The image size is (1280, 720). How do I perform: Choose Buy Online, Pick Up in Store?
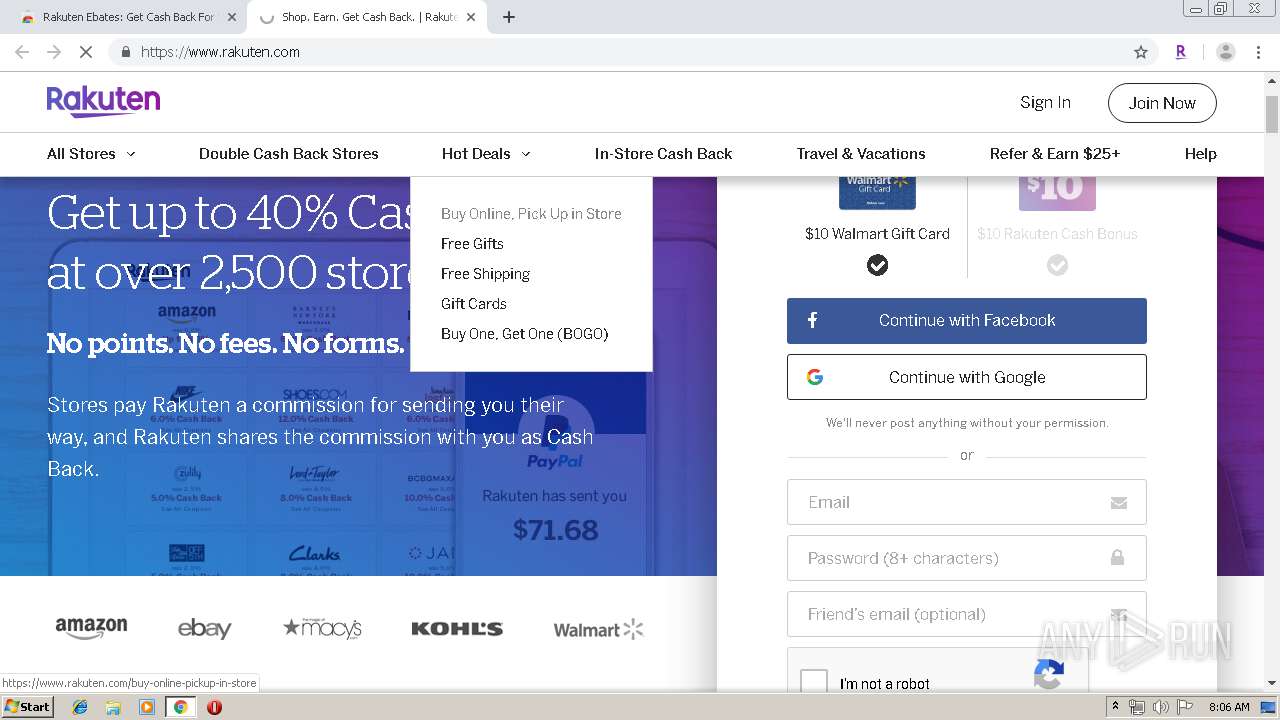(531, 214)
